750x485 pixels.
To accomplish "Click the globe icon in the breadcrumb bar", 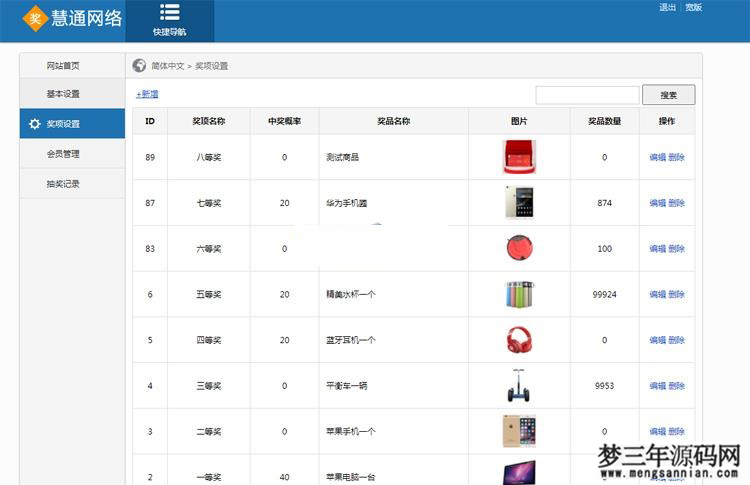I will click(139, 66).
